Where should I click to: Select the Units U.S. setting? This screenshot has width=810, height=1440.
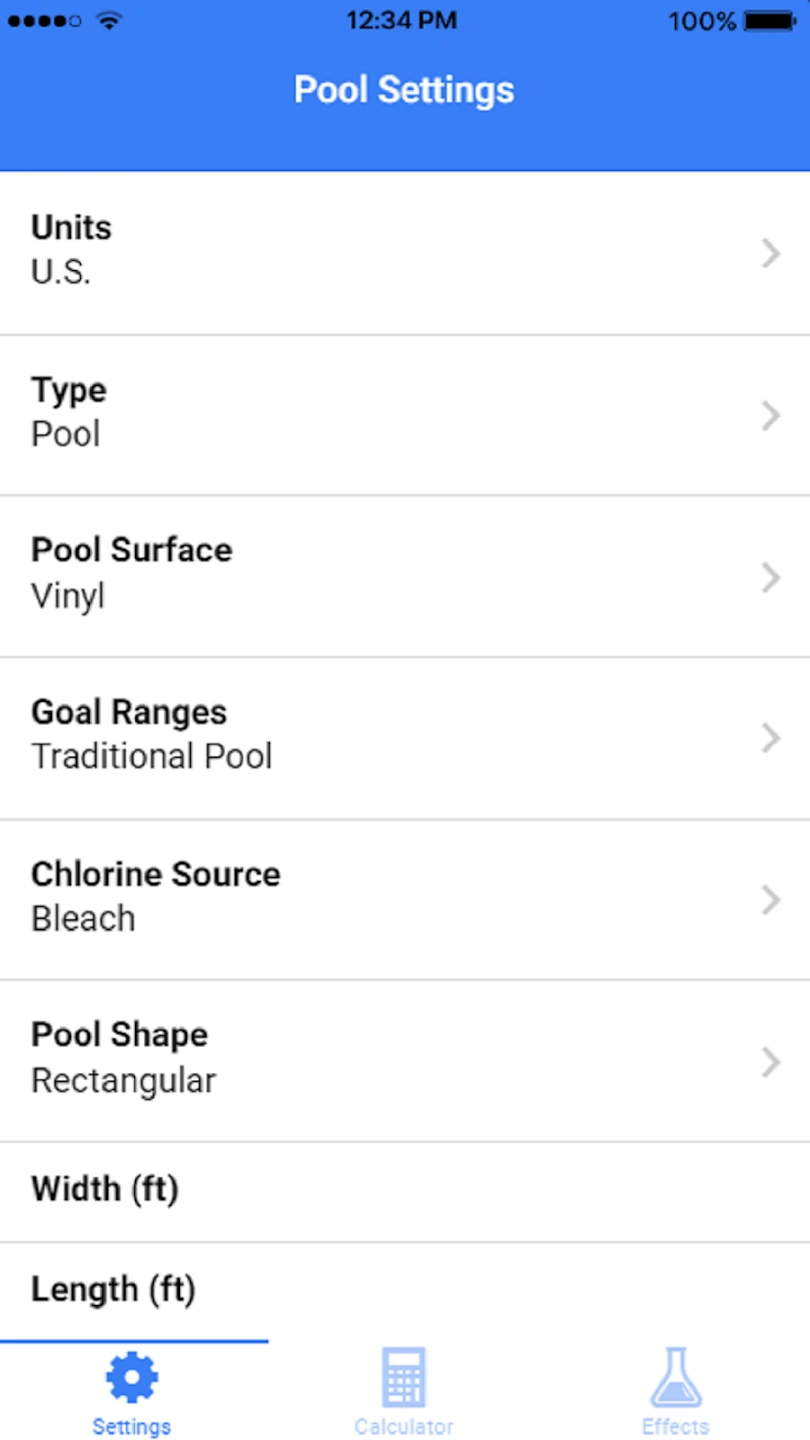pyautogui.click(x=61, y=272)
